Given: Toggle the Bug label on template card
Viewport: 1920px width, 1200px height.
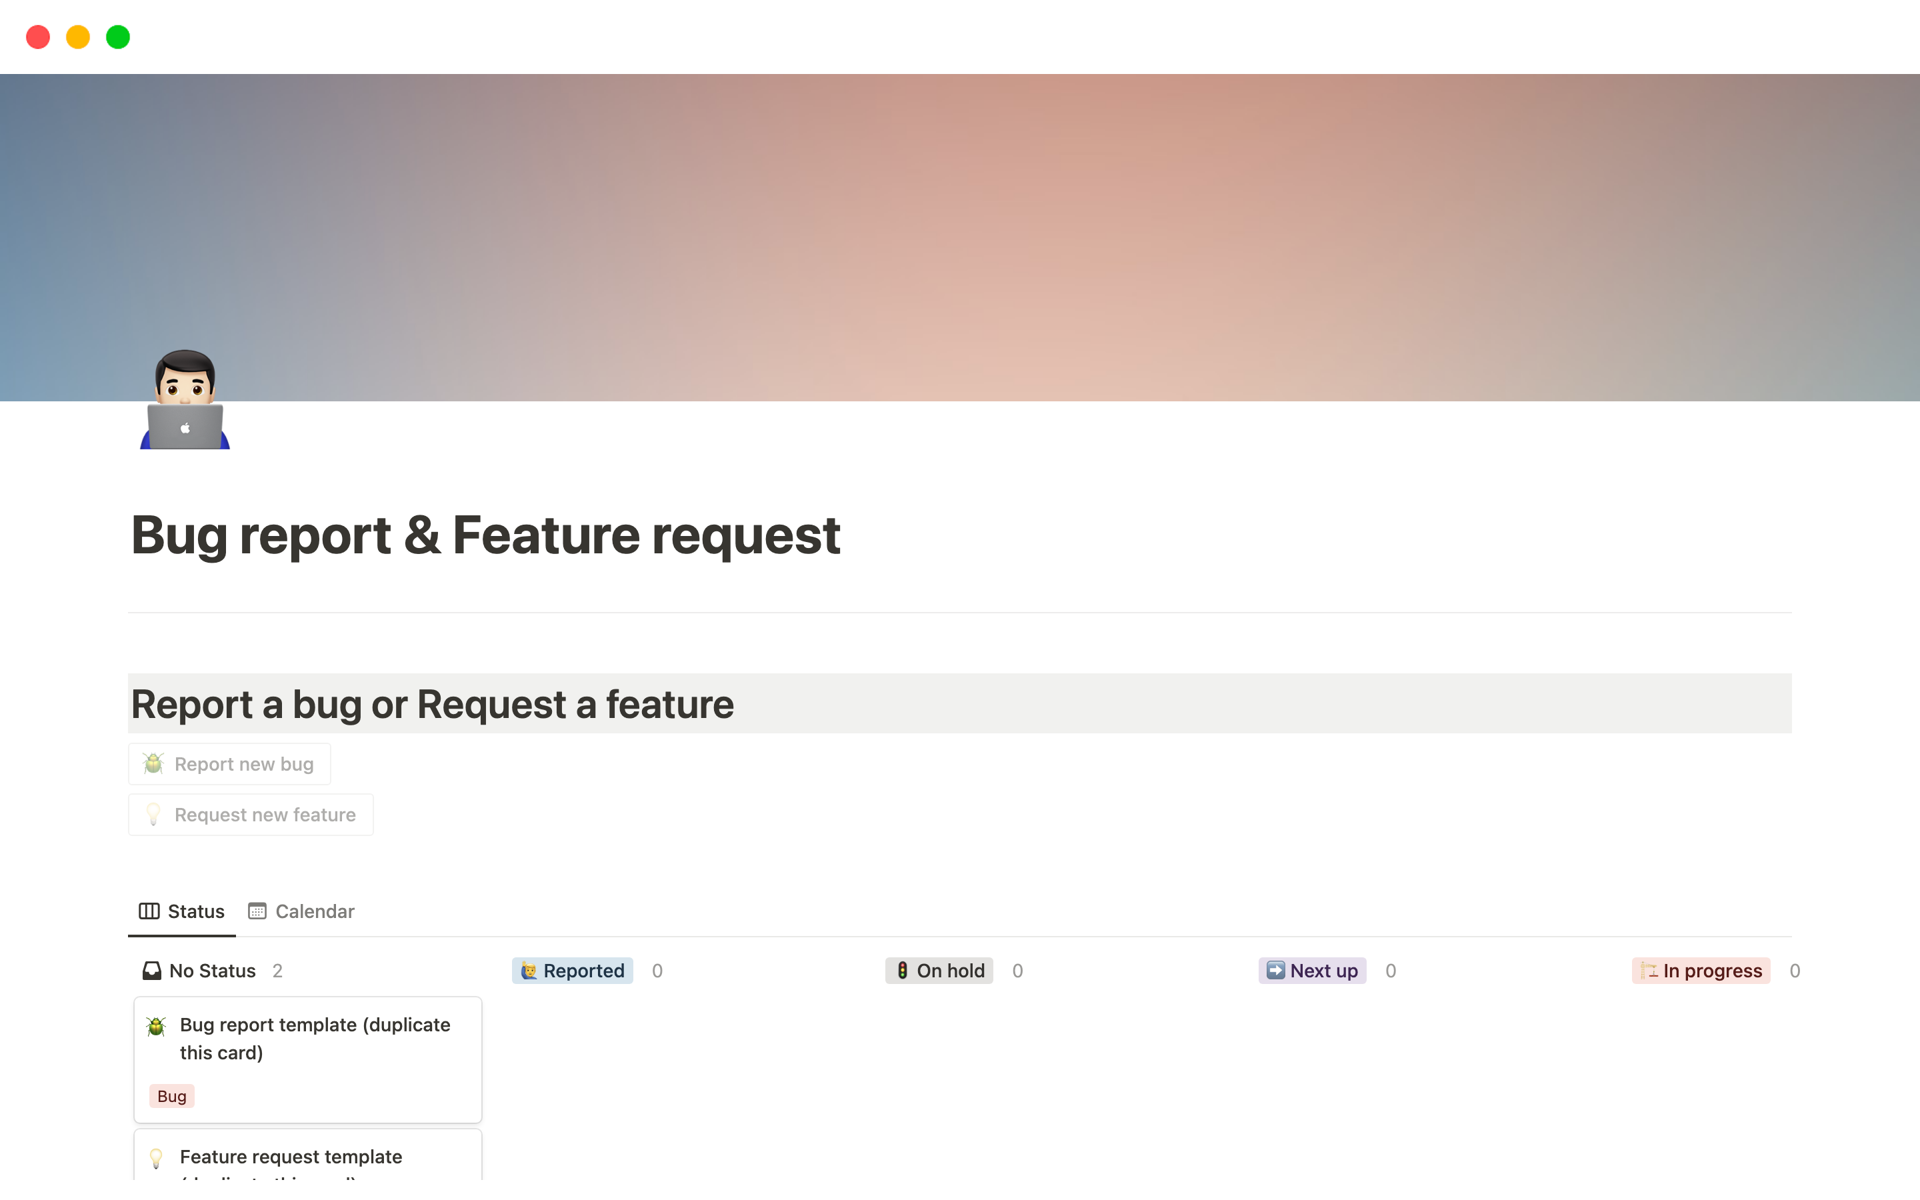Looking at the screenshot, I should (170, 1095).
